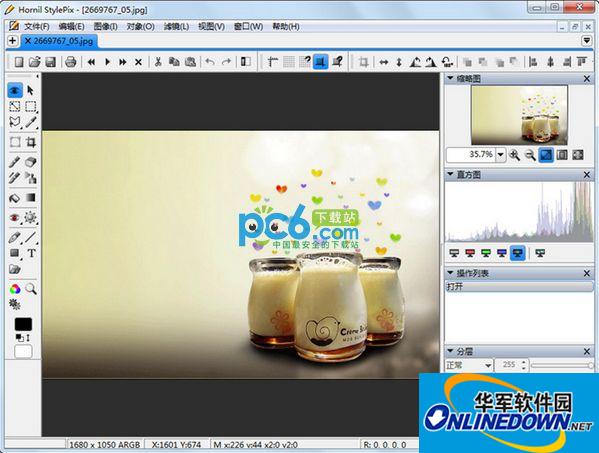The width and height of the screenshot is (599, 453).
Task: Choose the Text tool
Action: (x=32, y=253)
